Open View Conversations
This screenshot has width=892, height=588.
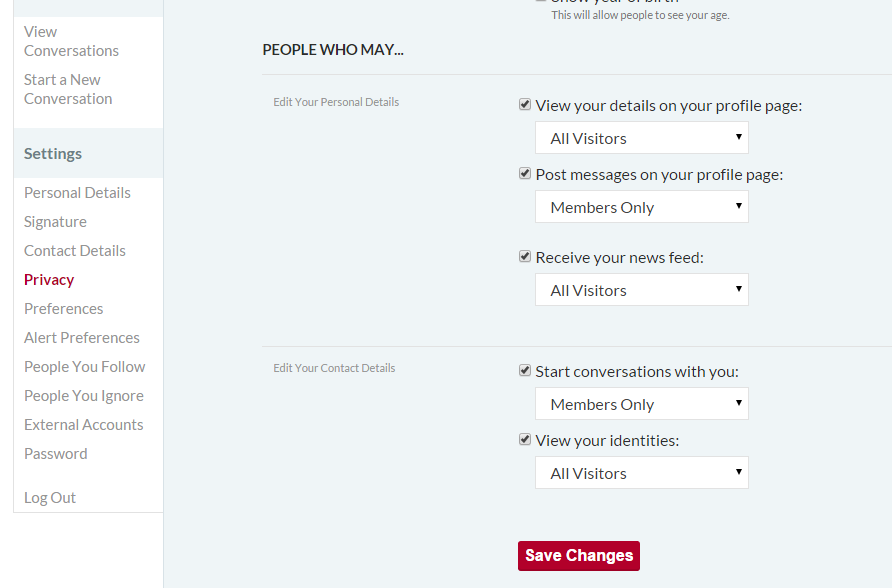71,40
